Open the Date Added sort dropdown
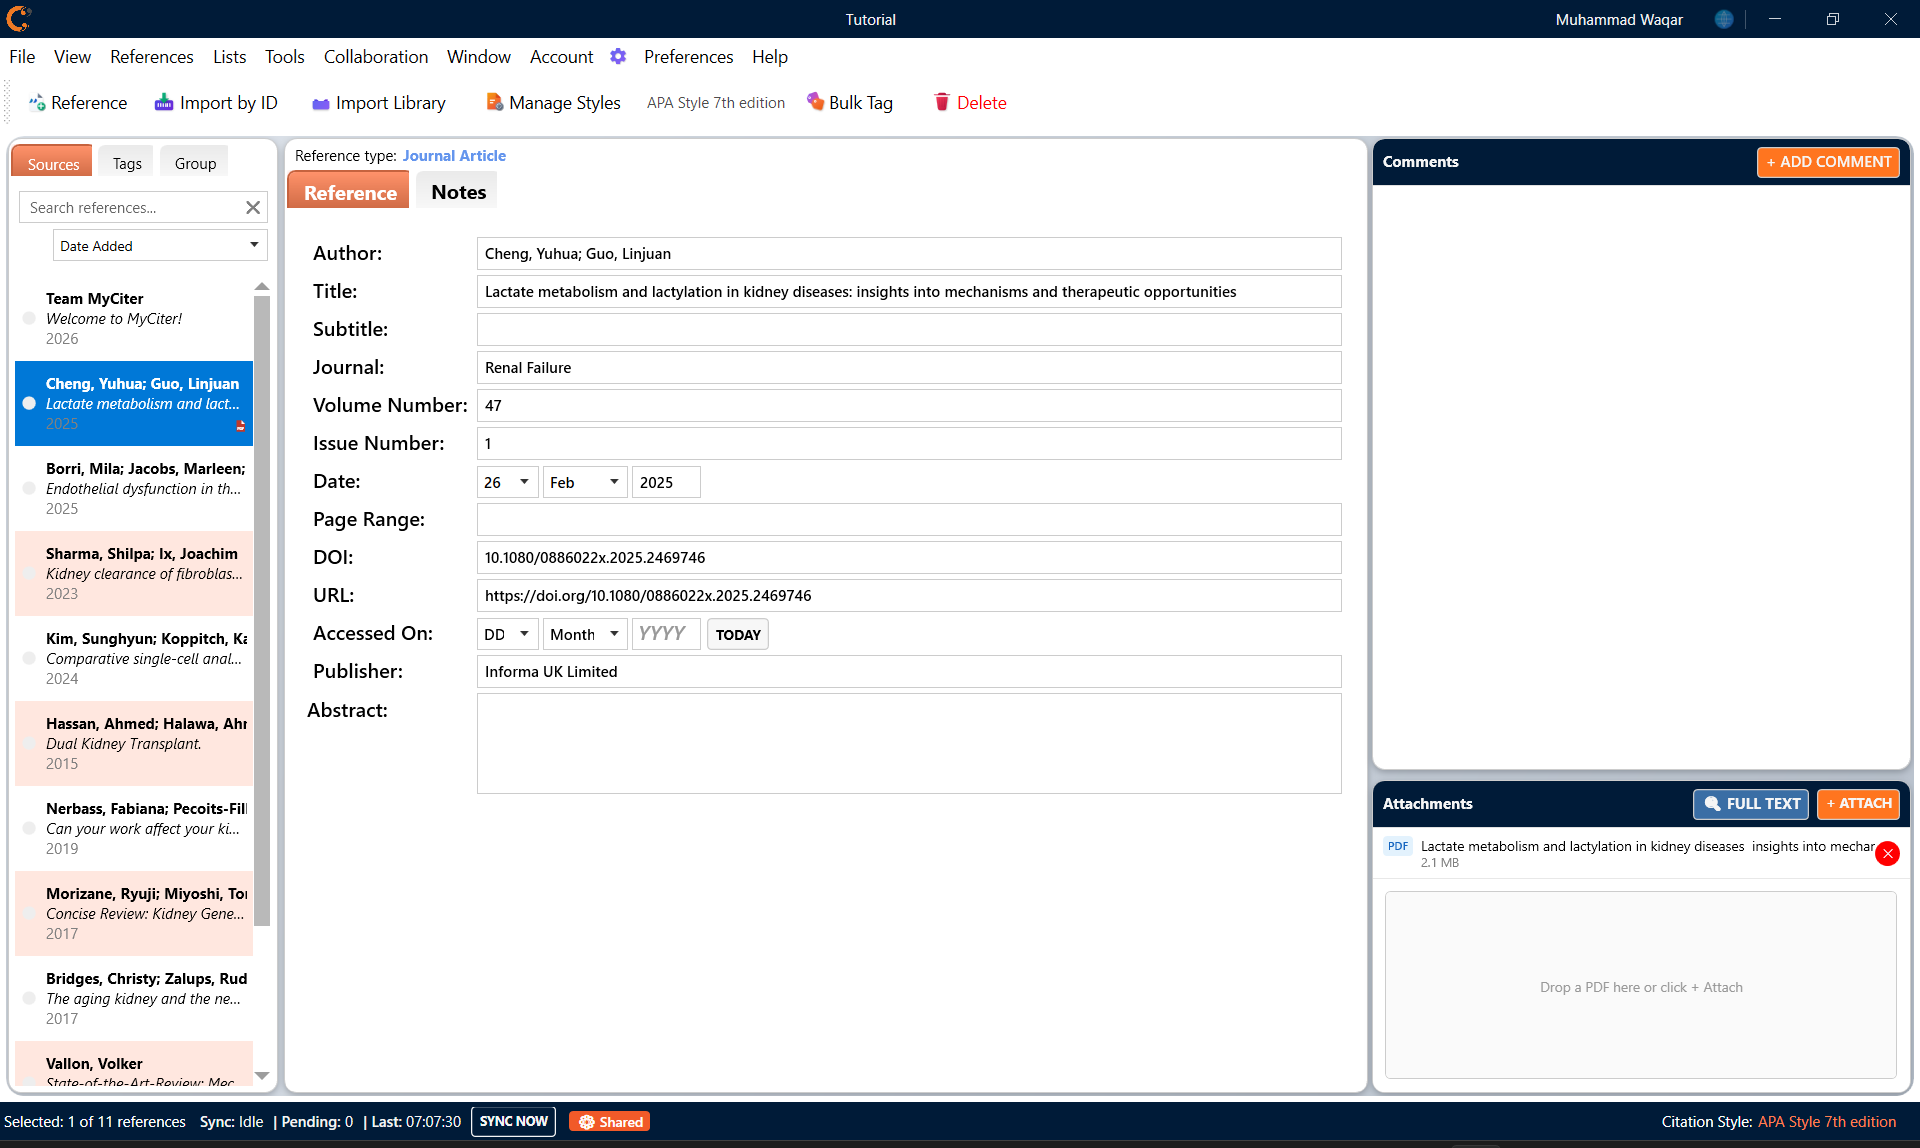The width and height of the screenshot is (1920, 1148). point(160,245)
